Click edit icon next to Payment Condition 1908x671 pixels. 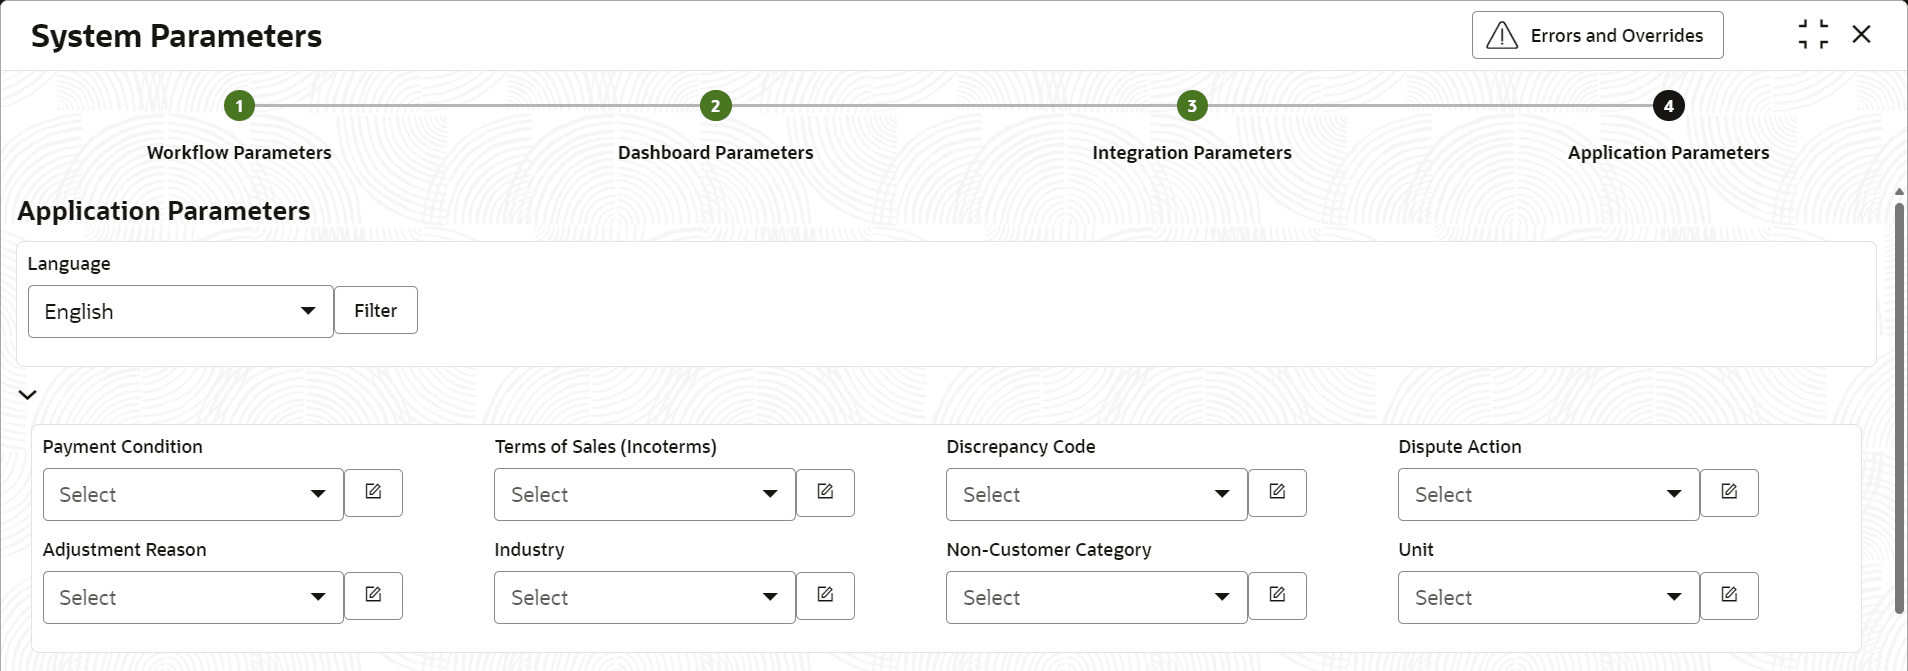pyautogui.click(x=373, y=493)
